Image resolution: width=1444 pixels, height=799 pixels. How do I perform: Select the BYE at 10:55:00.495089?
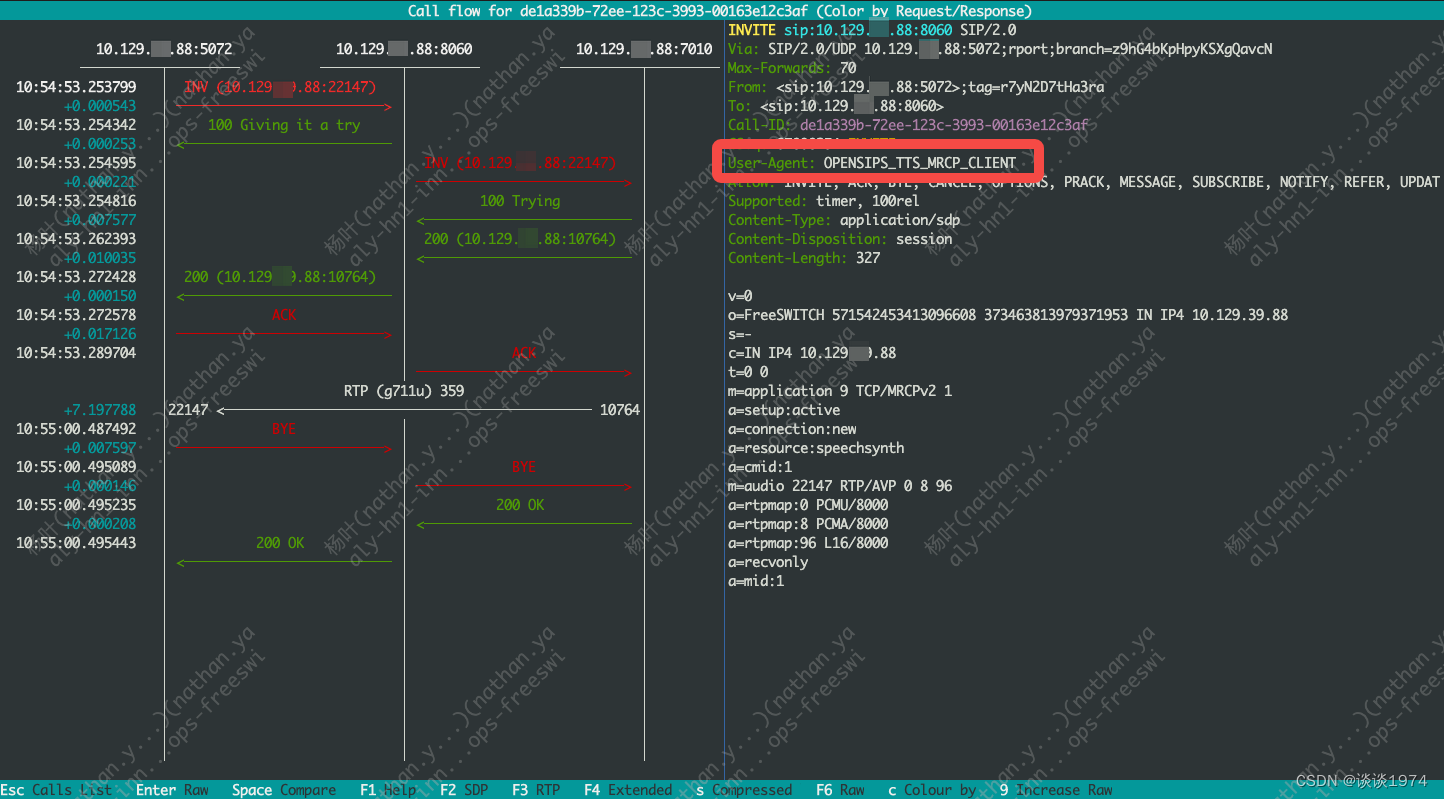click(524, 467)
